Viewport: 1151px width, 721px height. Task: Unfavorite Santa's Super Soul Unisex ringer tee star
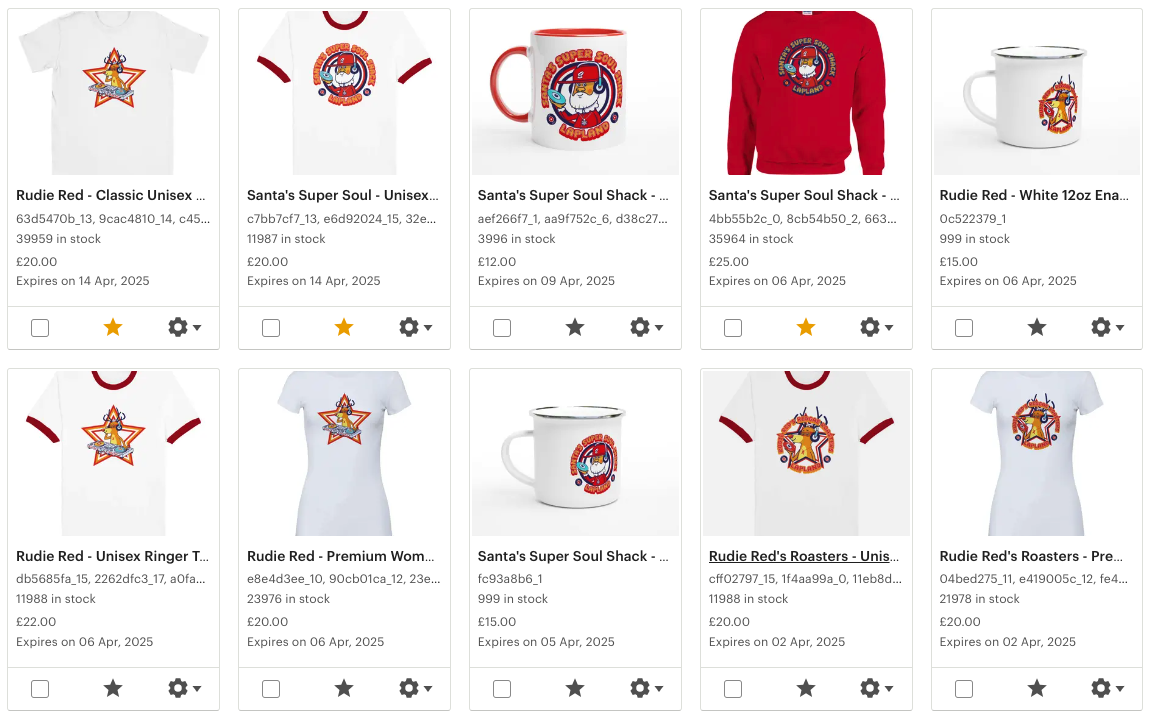[x=344, y=327]
